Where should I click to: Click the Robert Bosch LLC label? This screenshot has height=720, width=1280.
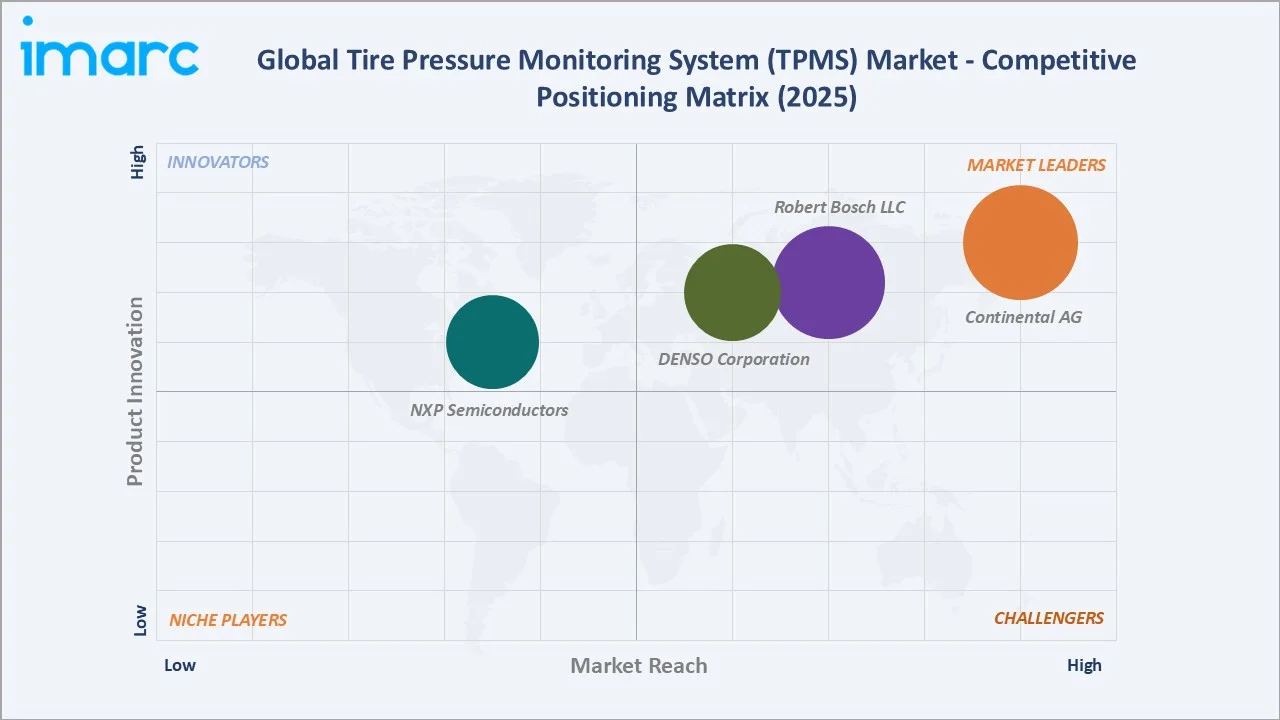[x=839, y=207]
